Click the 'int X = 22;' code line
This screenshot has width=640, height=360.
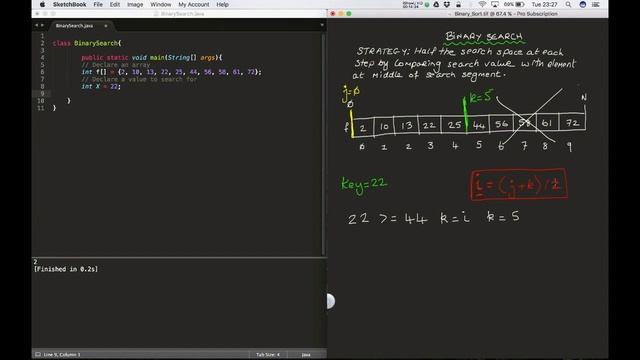point(101,87)
